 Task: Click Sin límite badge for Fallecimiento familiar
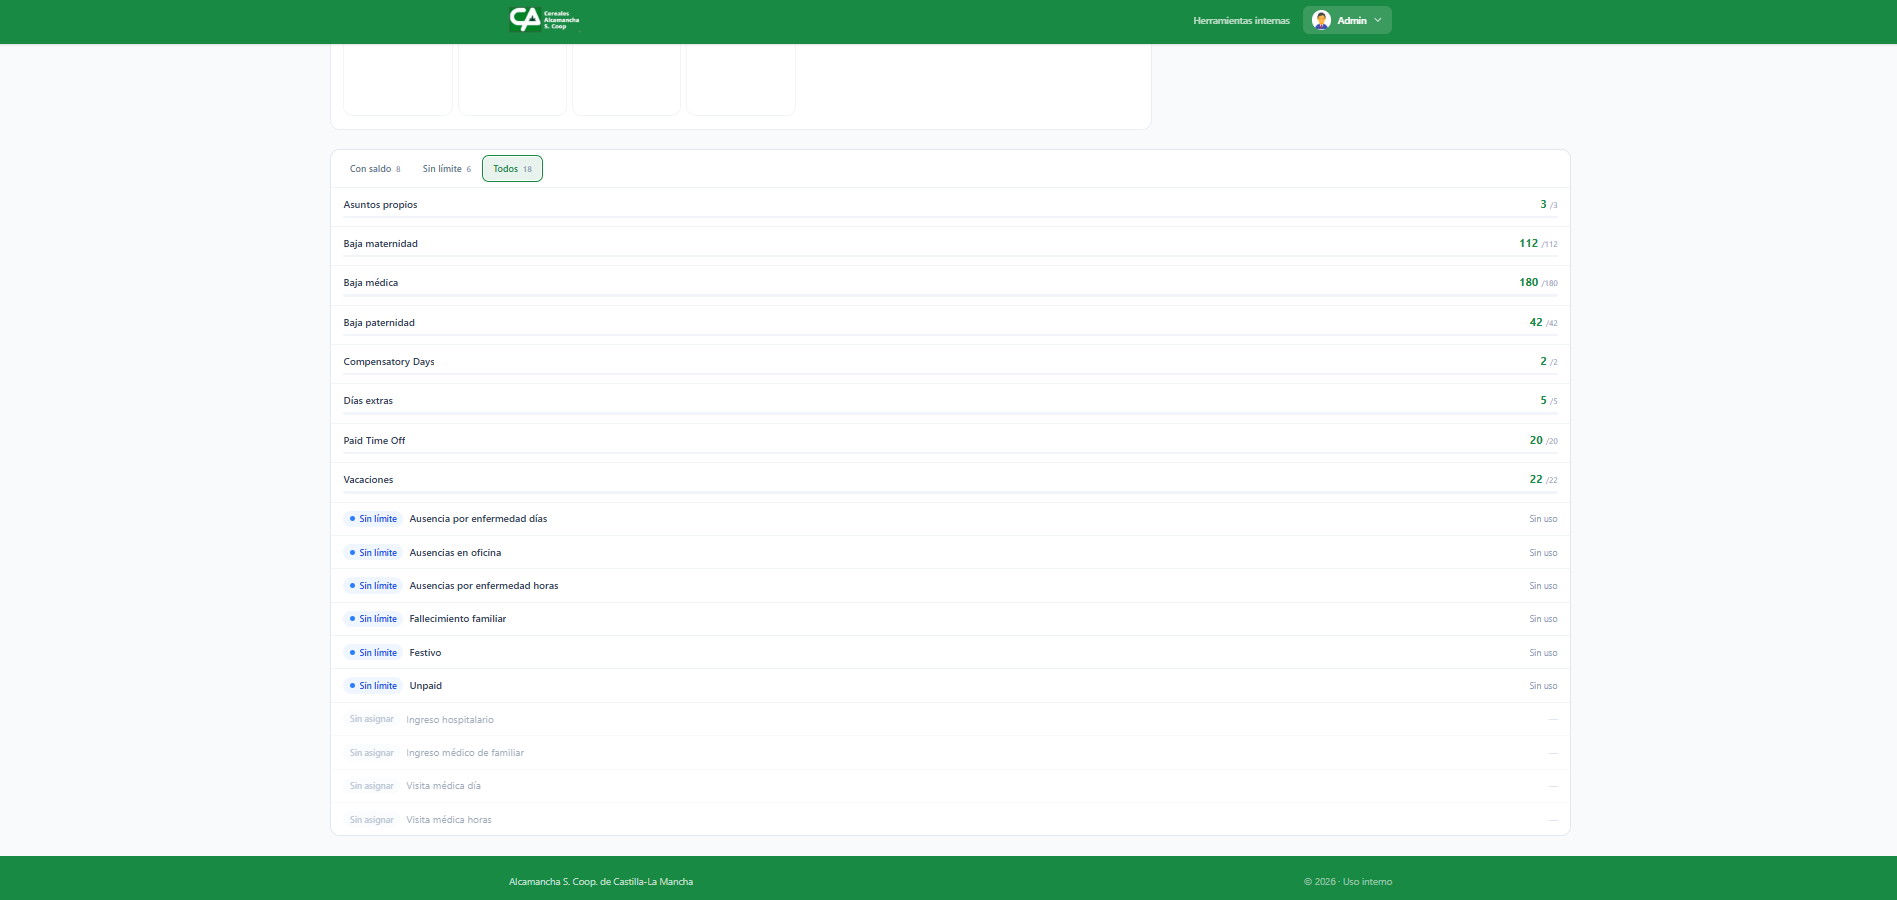click(x=373, y=619)
